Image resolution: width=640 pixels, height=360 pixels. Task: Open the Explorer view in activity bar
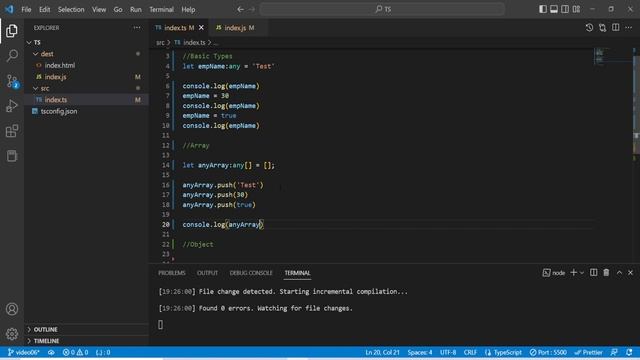(12, 31)
